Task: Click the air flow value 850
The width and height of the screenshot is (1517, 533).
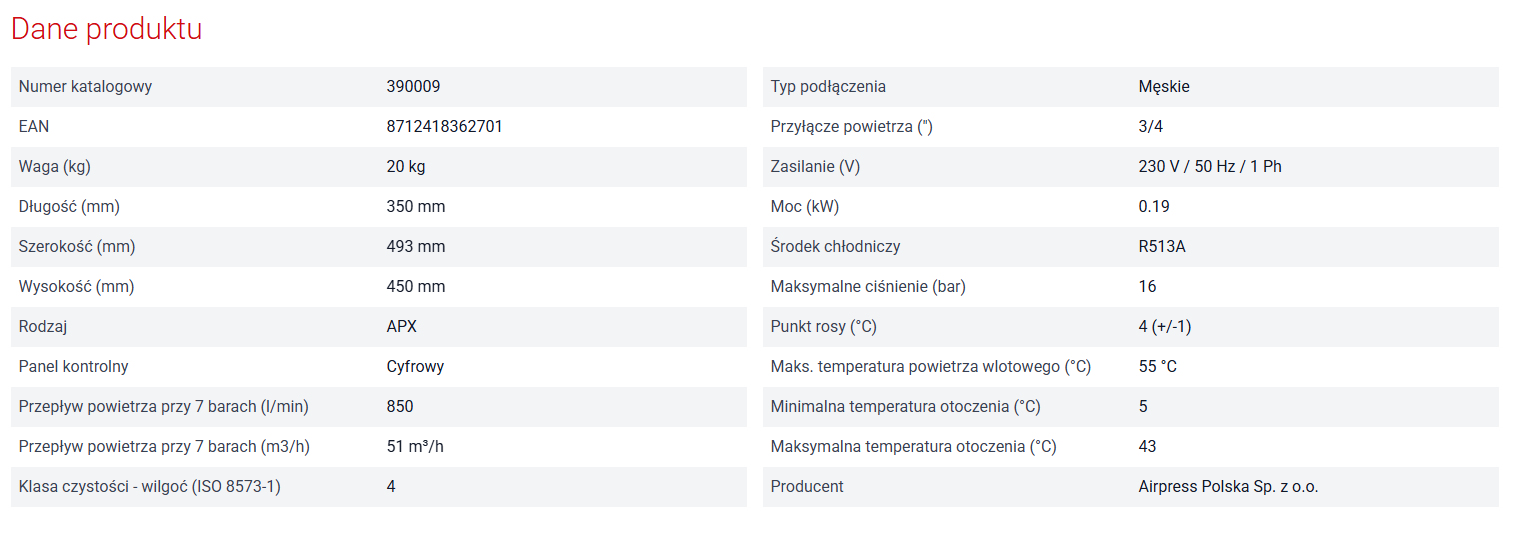Action: point(399,407)
